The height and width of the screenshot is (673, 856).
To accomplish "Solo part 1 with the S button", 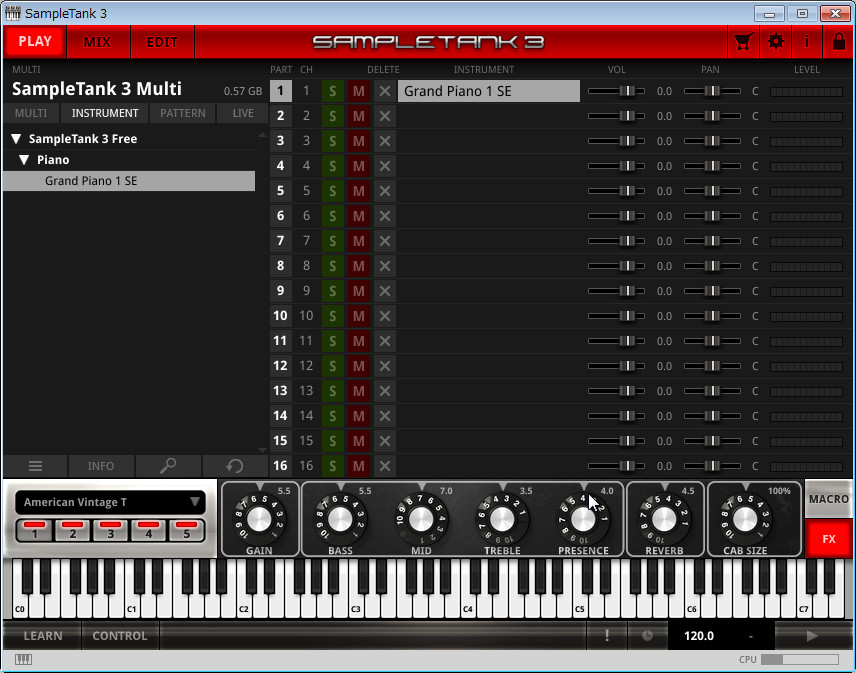I will [332, 91].
